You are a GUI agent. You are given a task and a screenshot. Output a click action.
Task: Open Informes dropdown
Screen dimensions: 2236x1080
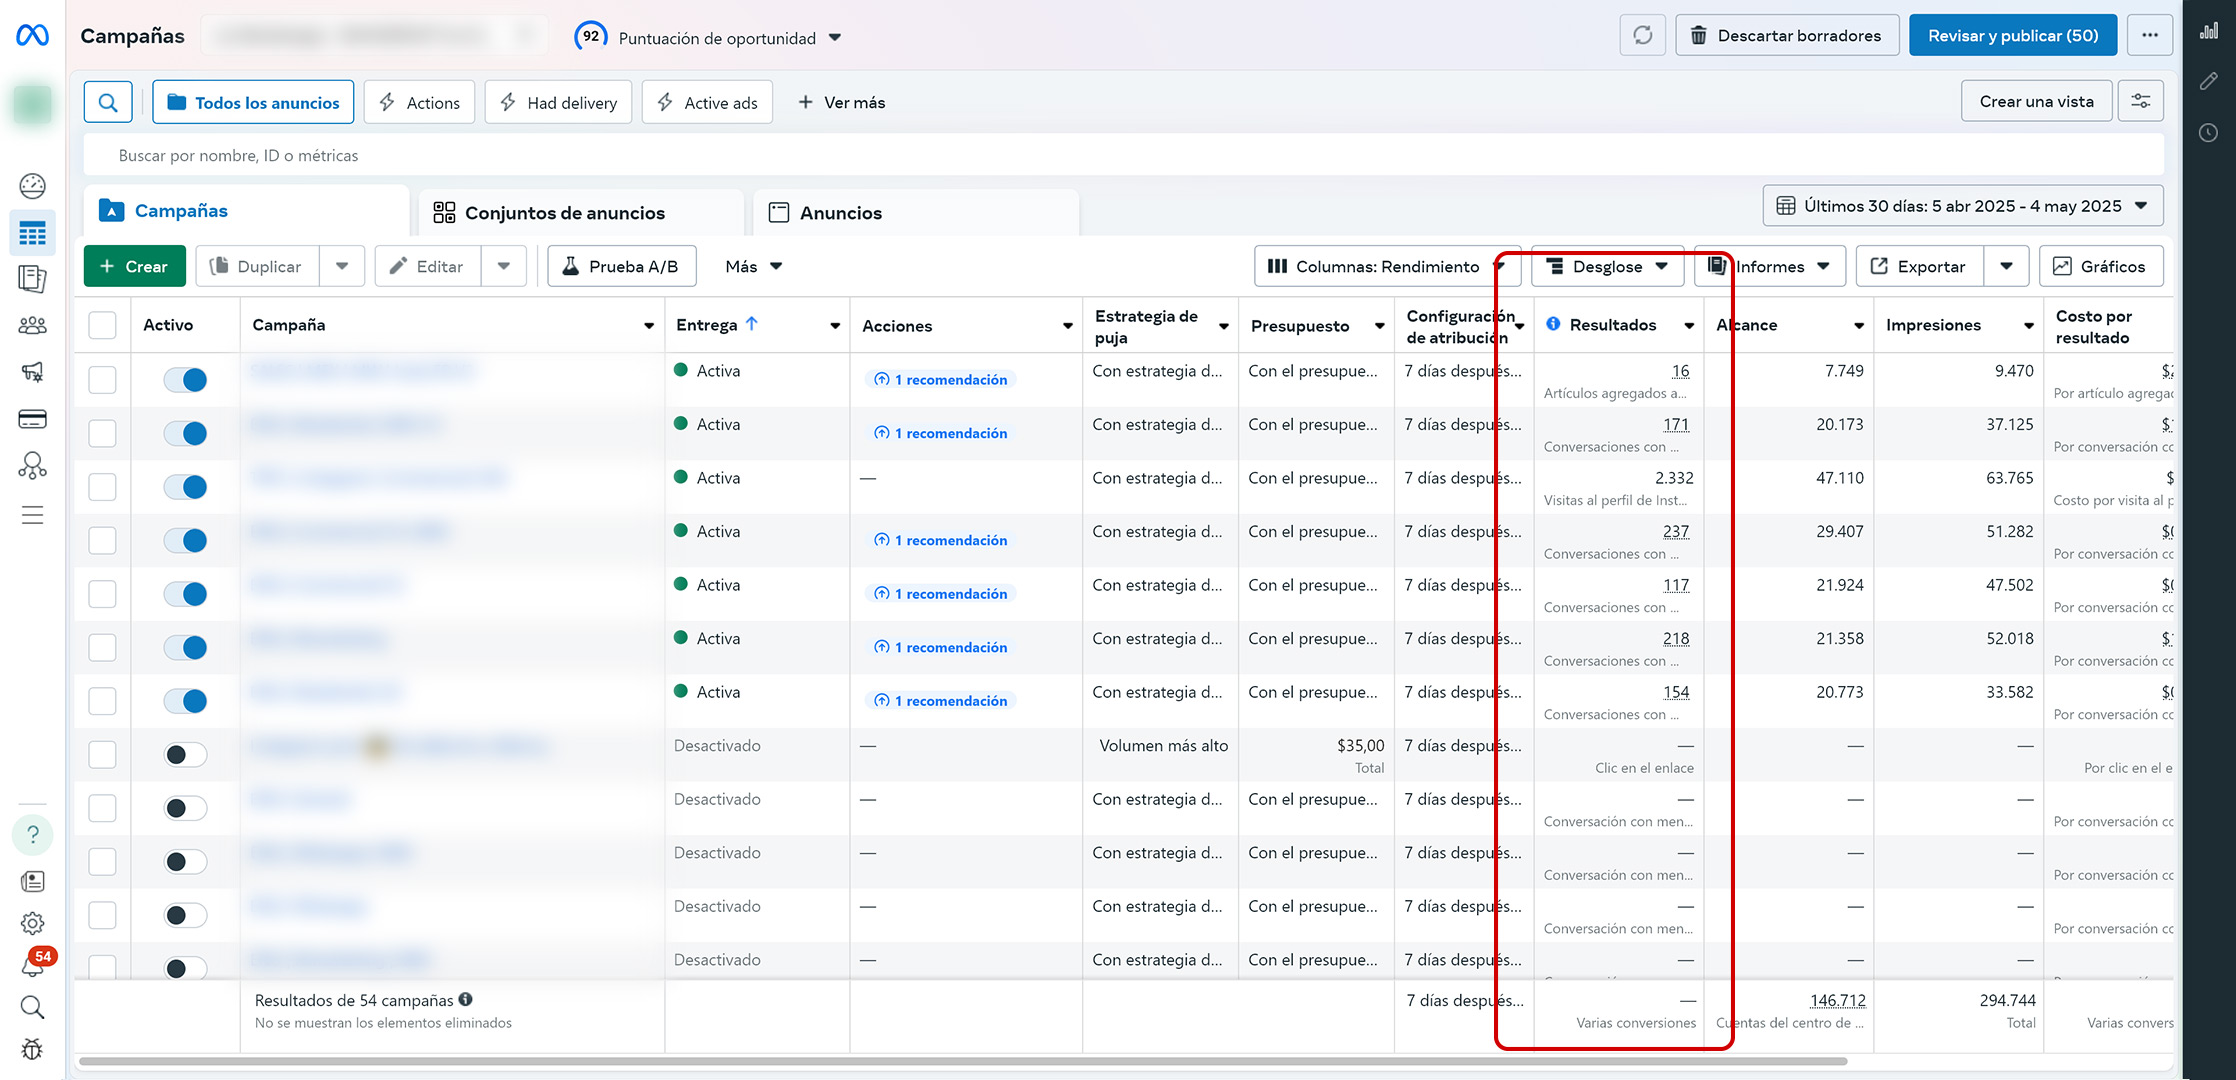tap(1770, 266)
